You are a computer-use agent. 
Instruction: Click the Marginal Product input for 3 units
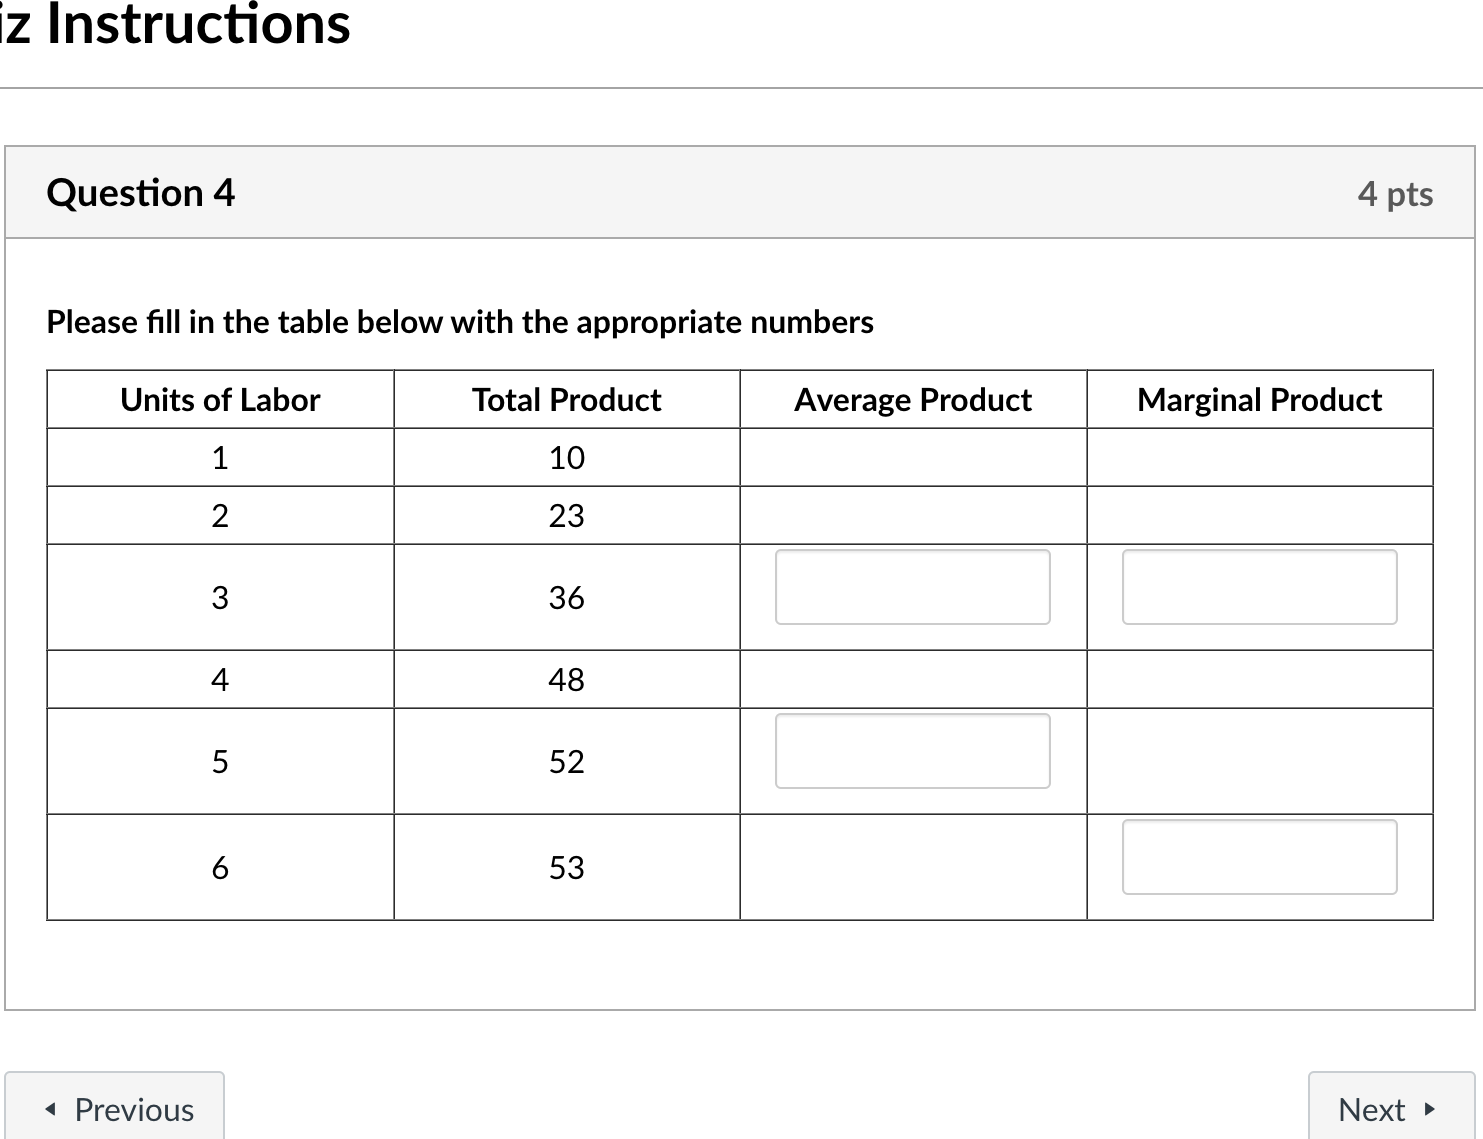pyautogui.click(x=1259, y=587)
